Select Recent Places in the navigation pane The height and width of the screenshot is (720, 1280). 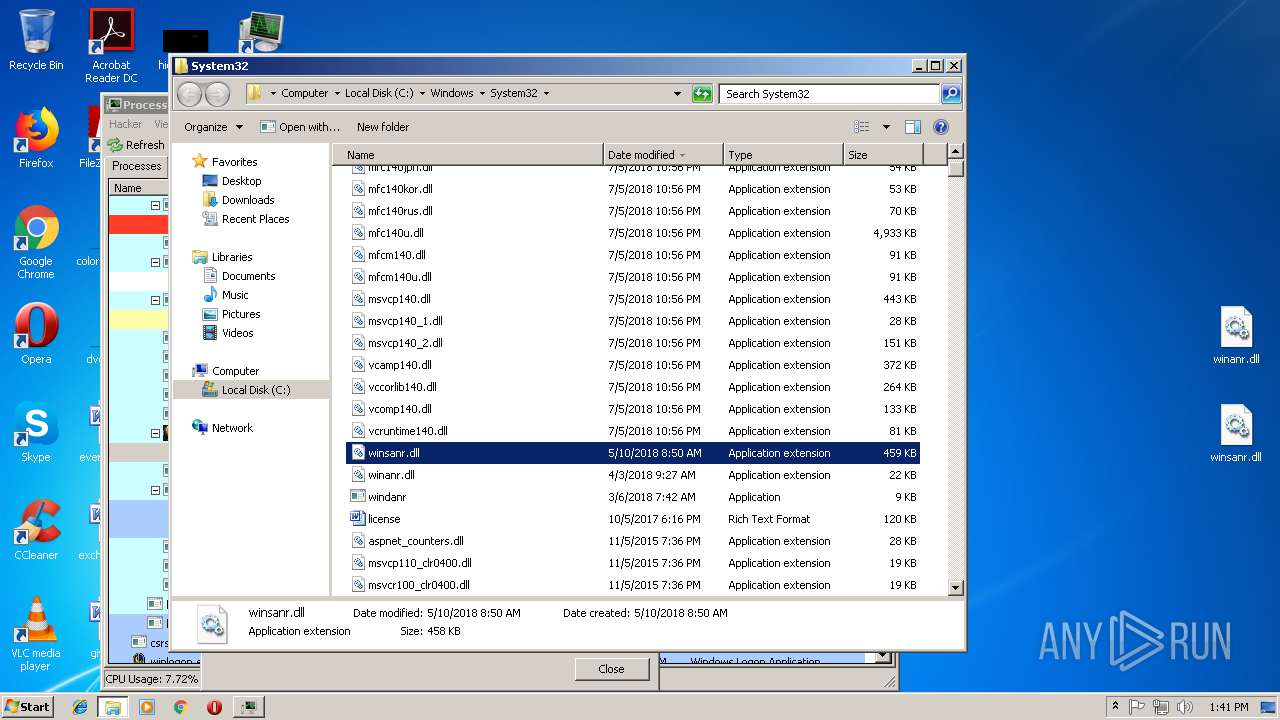pos(255,219)
